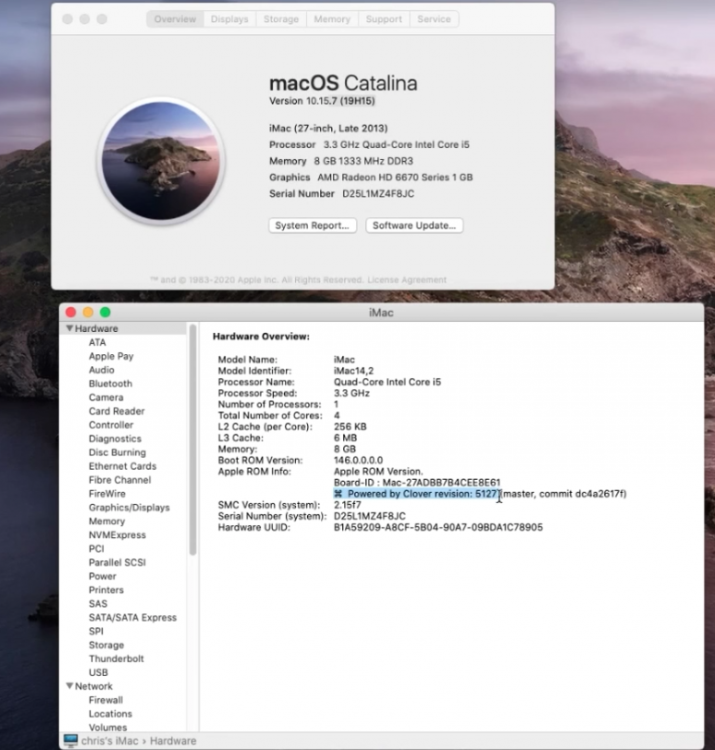Screen dimensions: 715x750
Task: Open the Support tab
Action: 384,19
